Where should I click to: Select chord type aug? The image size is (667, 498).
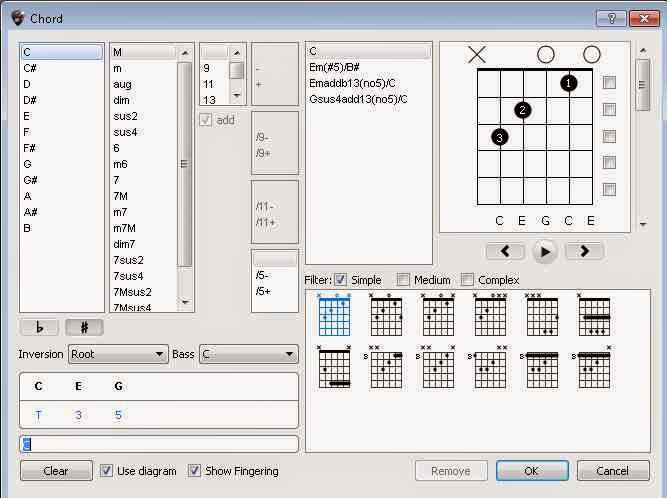pos(143,84)
